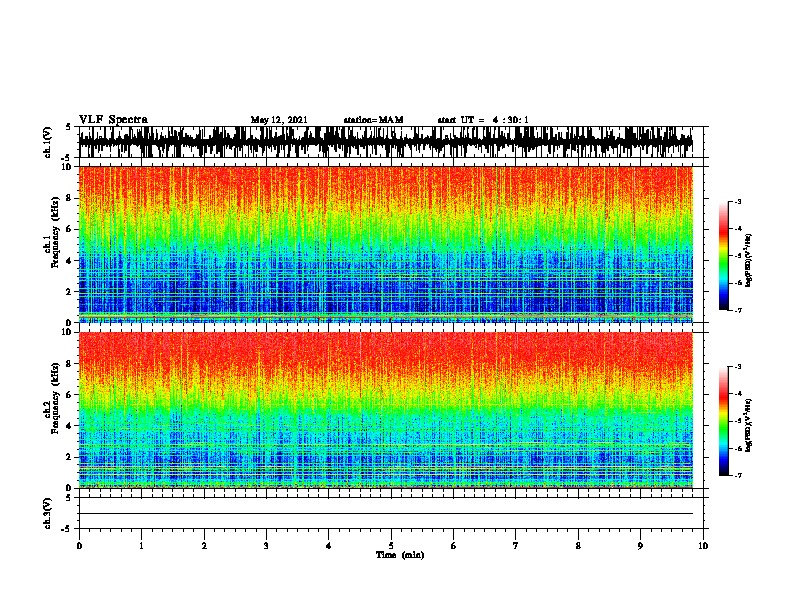
Task: Click the time axis tick label "8"
Action: 578,546
